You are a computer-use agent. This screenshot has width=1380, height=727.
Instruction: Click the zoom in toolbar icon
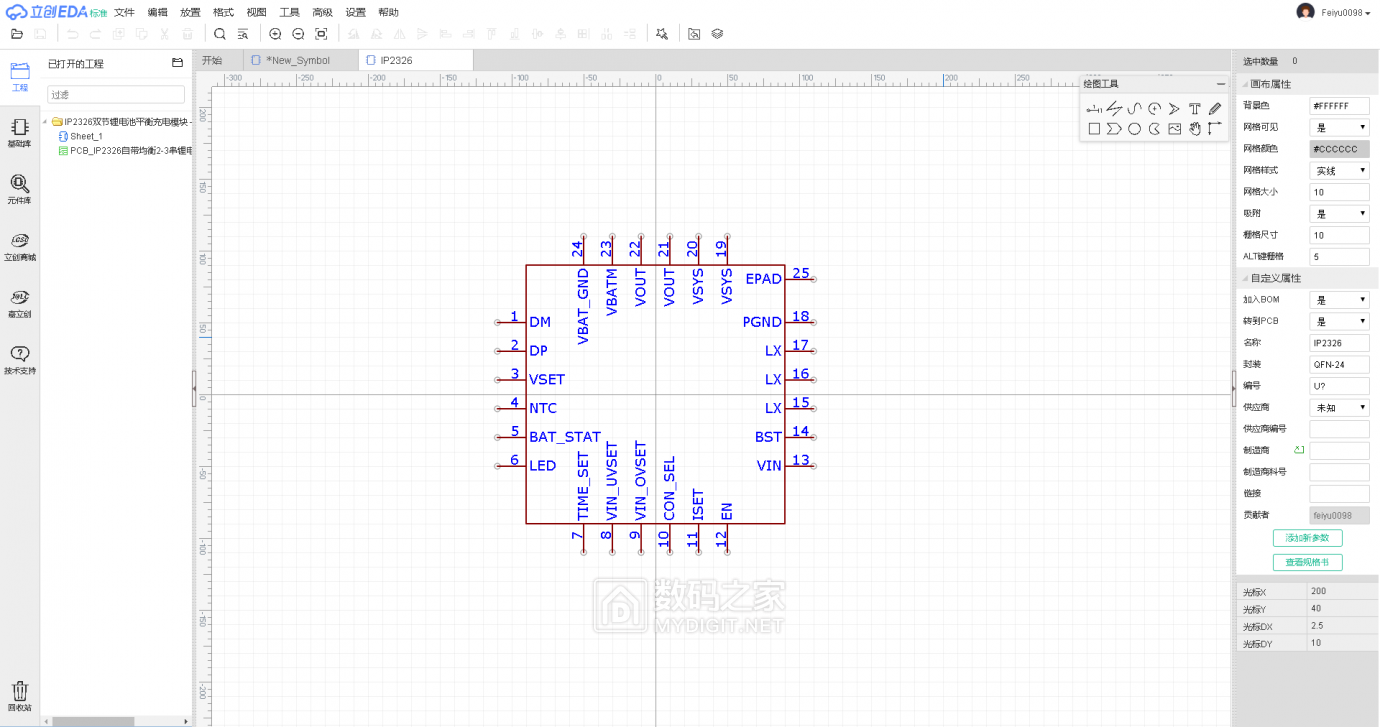click(x=276, y=34)
